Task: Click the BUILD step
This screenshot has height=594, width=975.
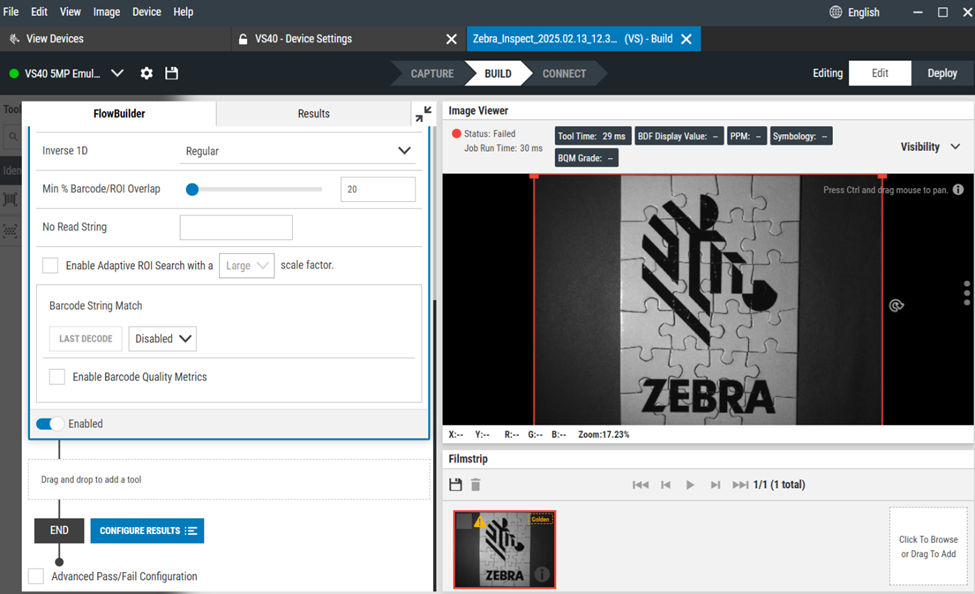Action: coord(498,73)
